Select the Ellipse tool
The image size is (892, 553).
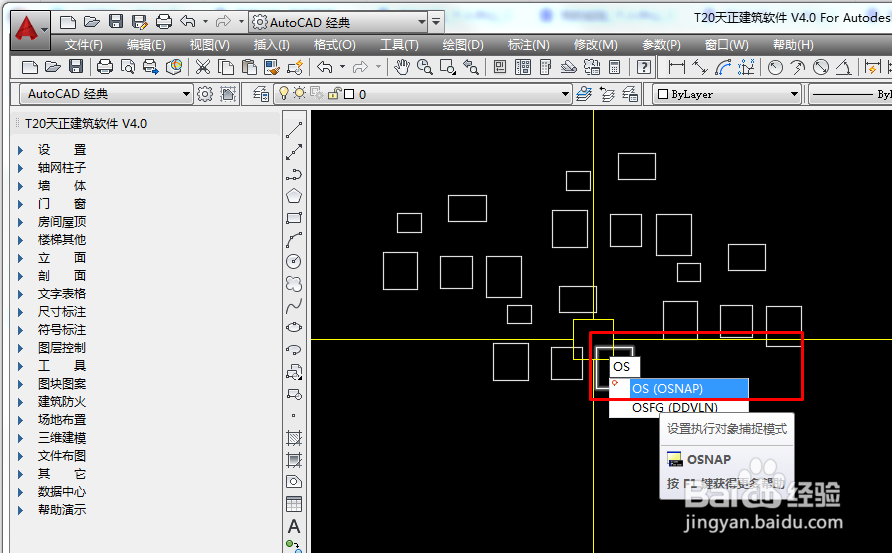tap(294, 328)
